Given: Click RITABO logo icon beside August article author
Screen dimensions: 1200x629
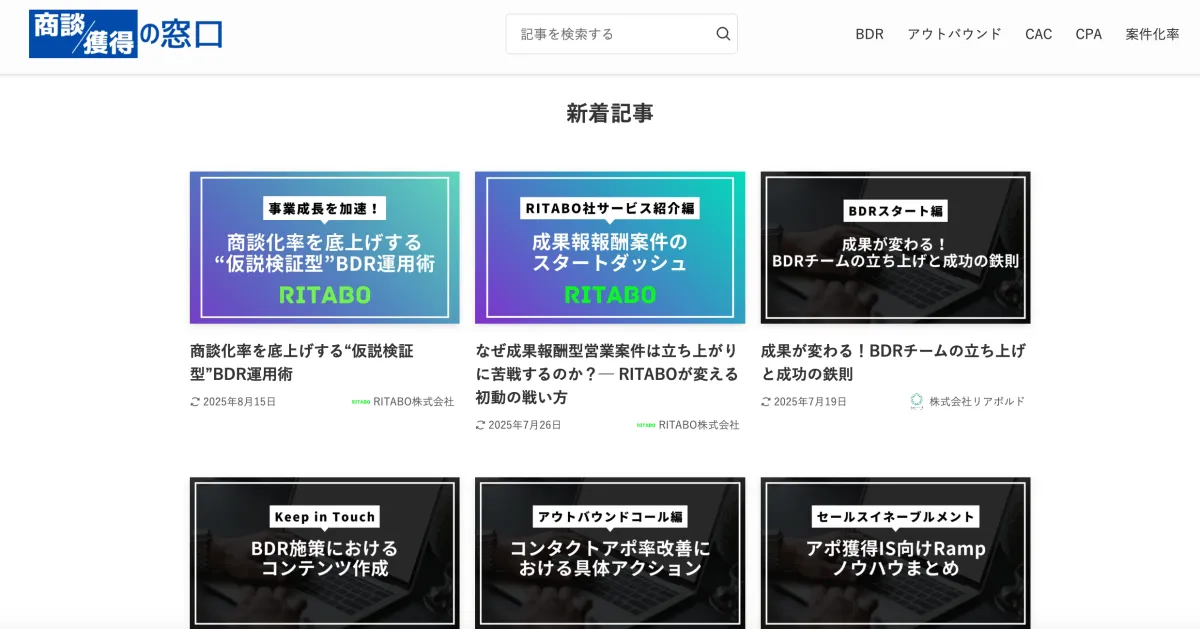Looking at the screenshot, I should pos(361,402).
